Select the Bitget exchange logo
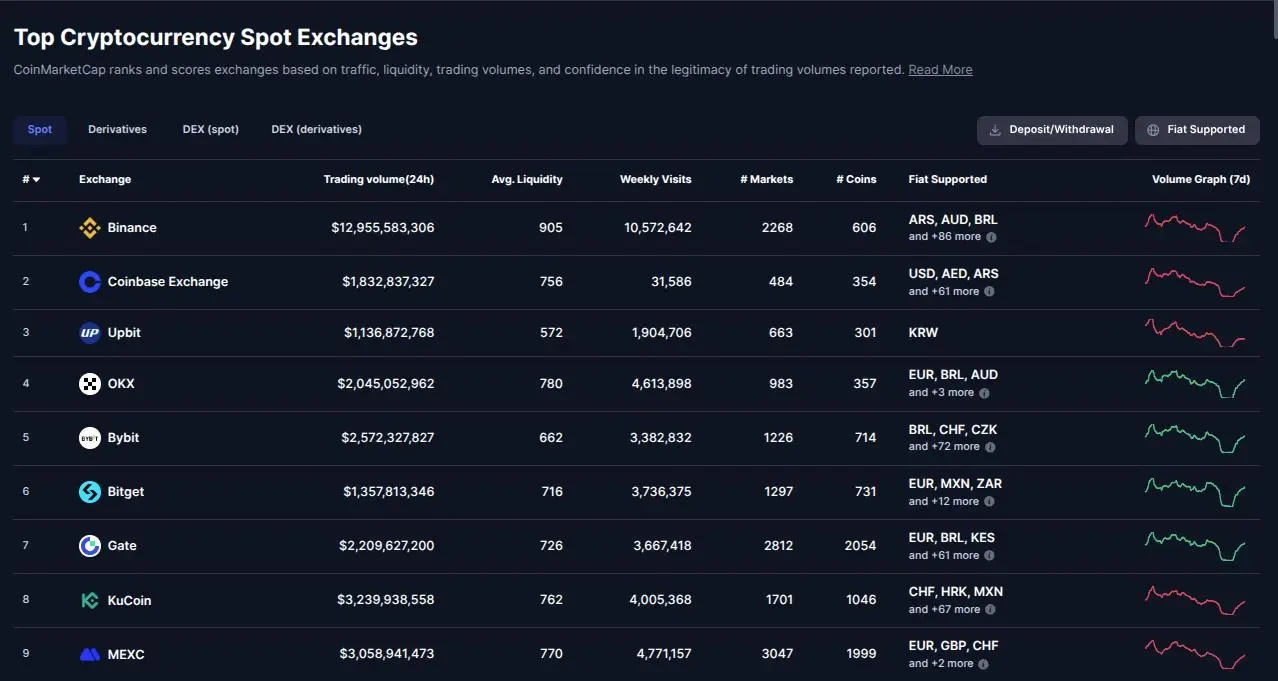This screenshot has width=1278, height=681. [88, 491]
